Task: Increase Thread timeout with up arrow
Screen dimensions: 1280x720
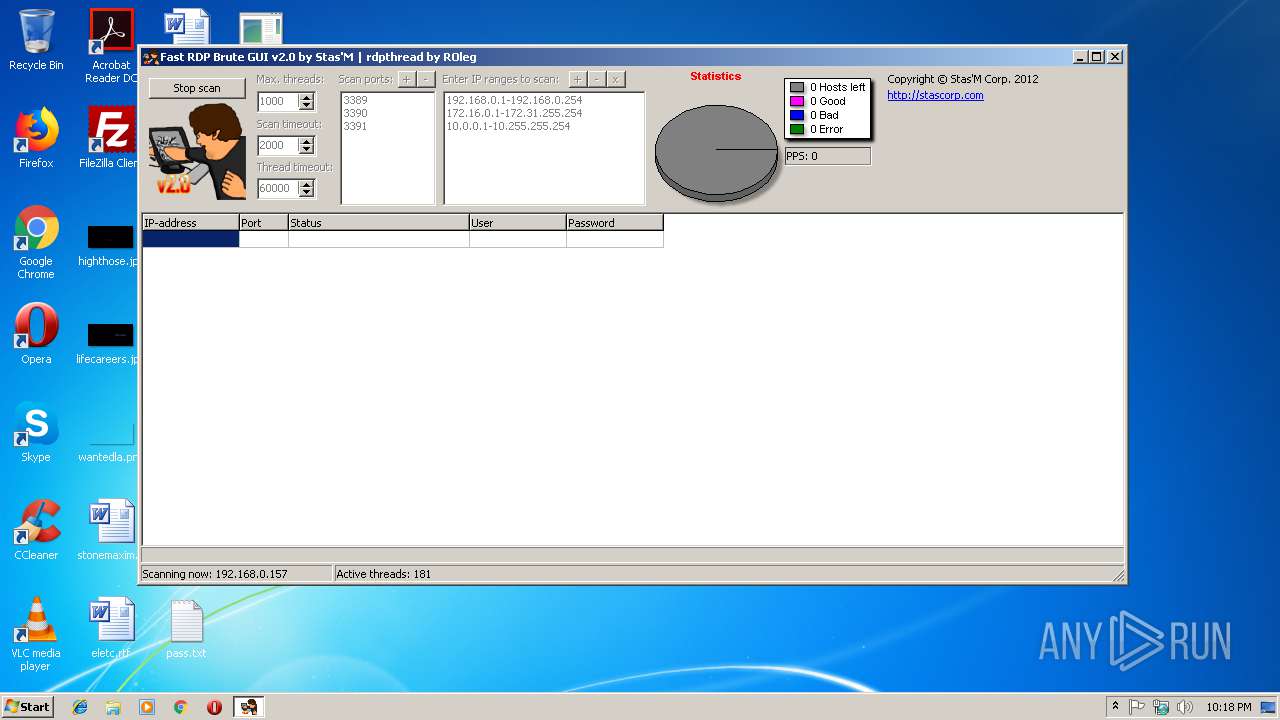Action: [x=307, y=184]
